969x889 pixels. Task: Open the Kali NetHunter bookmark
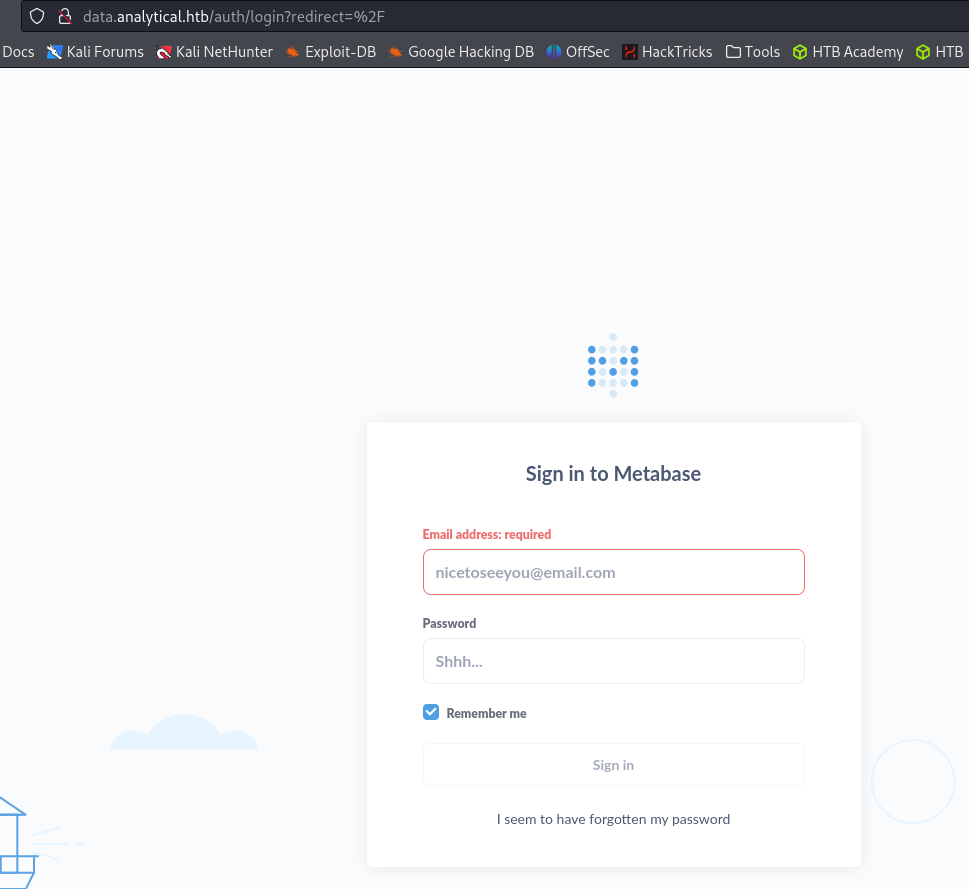[x=214, y=52]
